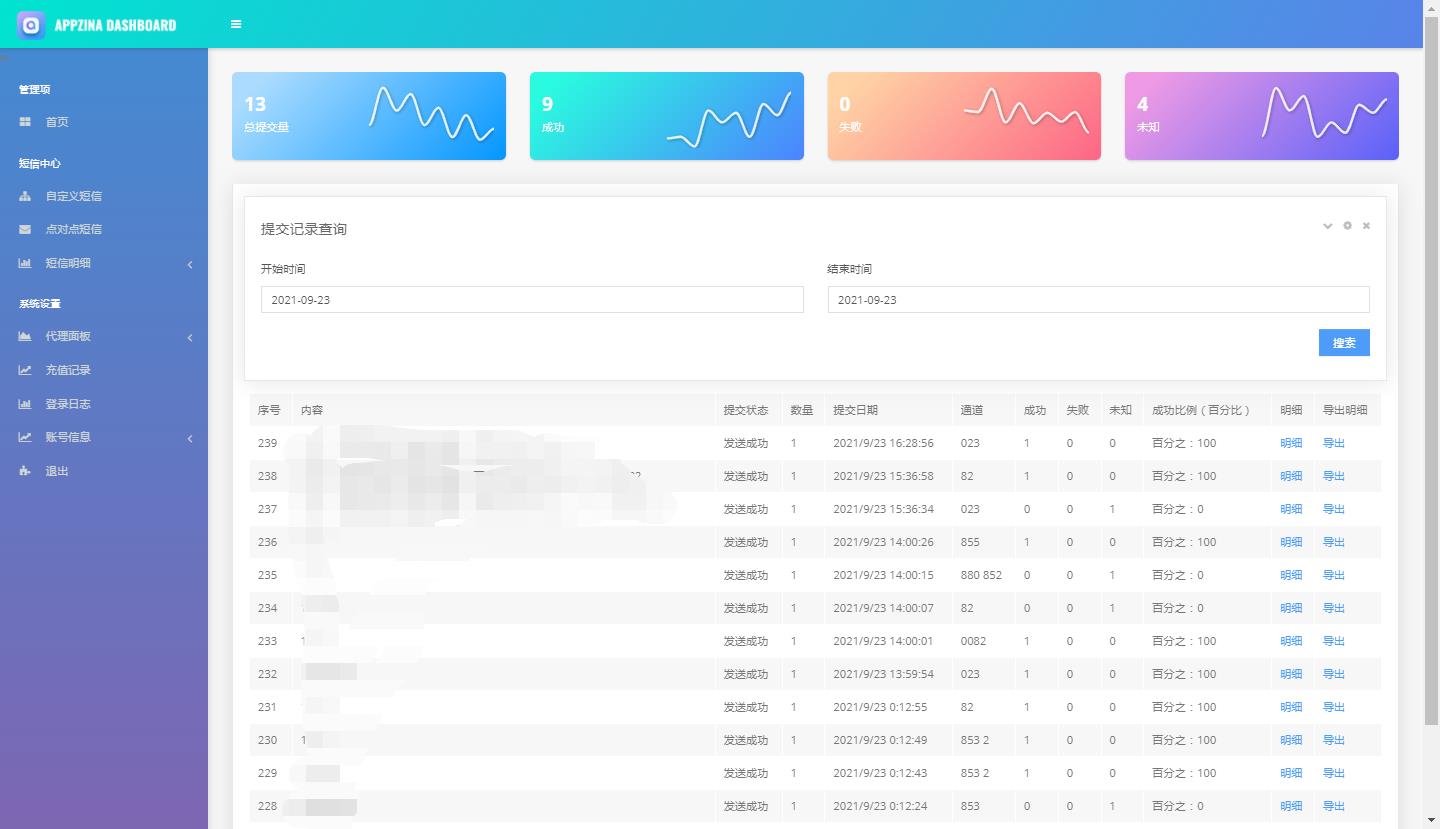Click the 结束时间 date field
The width and height of the screenshot is (1440, 829).
(1098, 300)
